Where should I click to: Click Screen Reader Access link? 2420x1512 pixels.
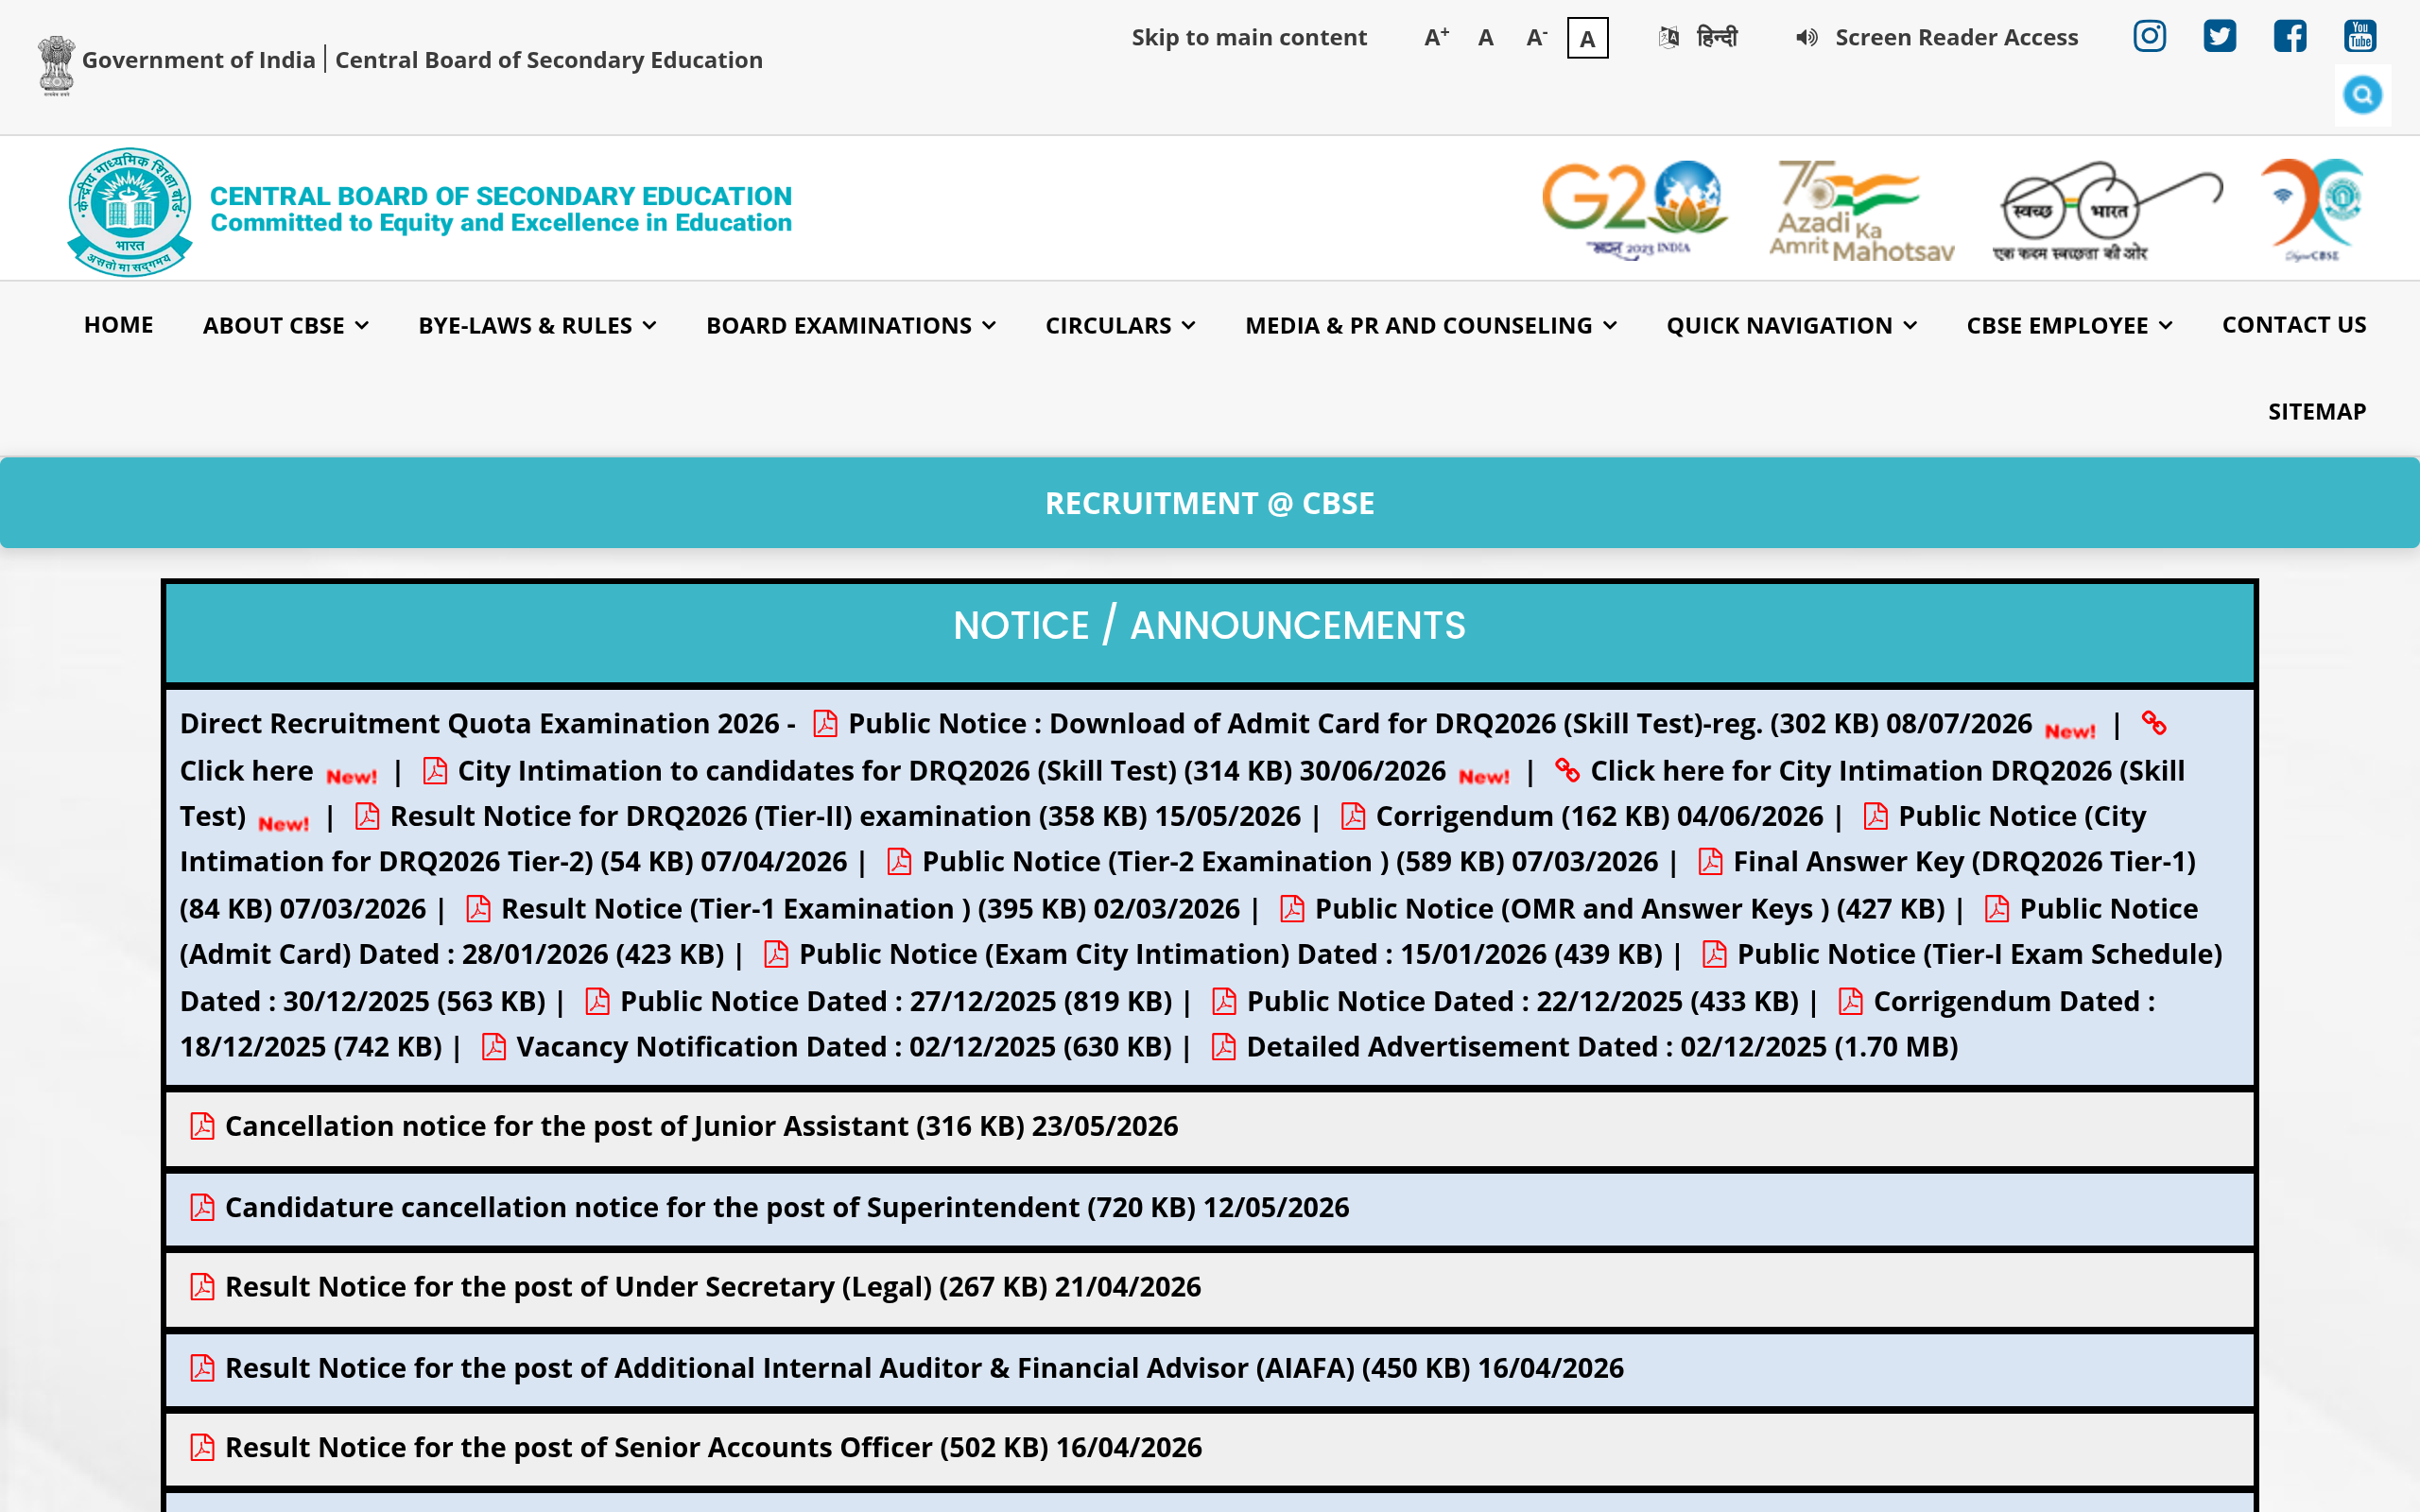[1957, 38]
